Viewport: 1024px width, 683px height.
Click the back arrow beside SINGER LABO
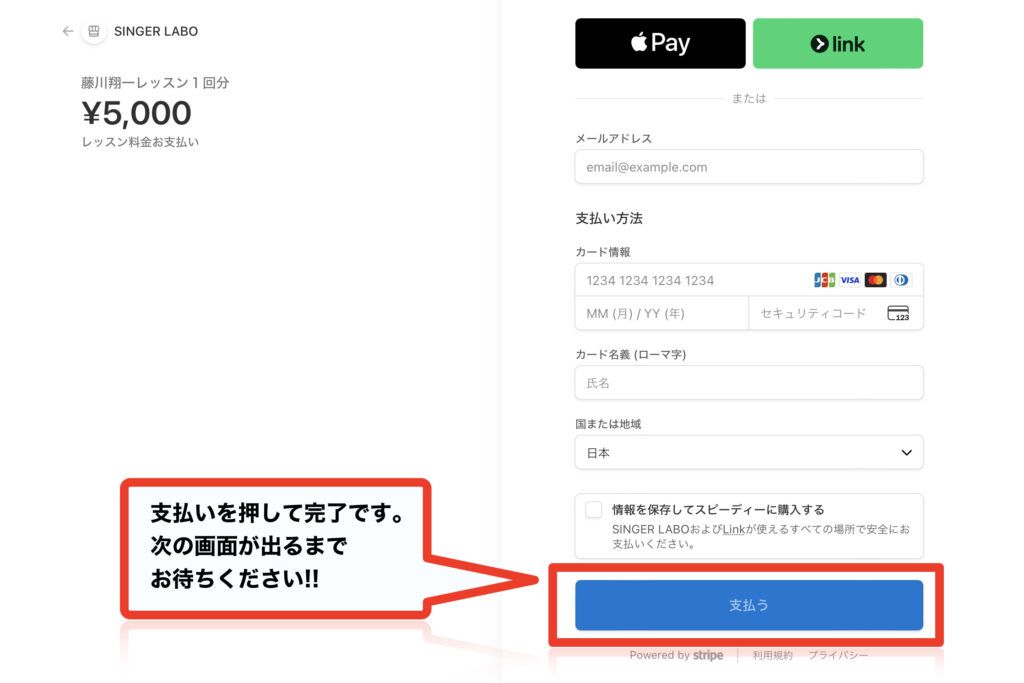68,31
